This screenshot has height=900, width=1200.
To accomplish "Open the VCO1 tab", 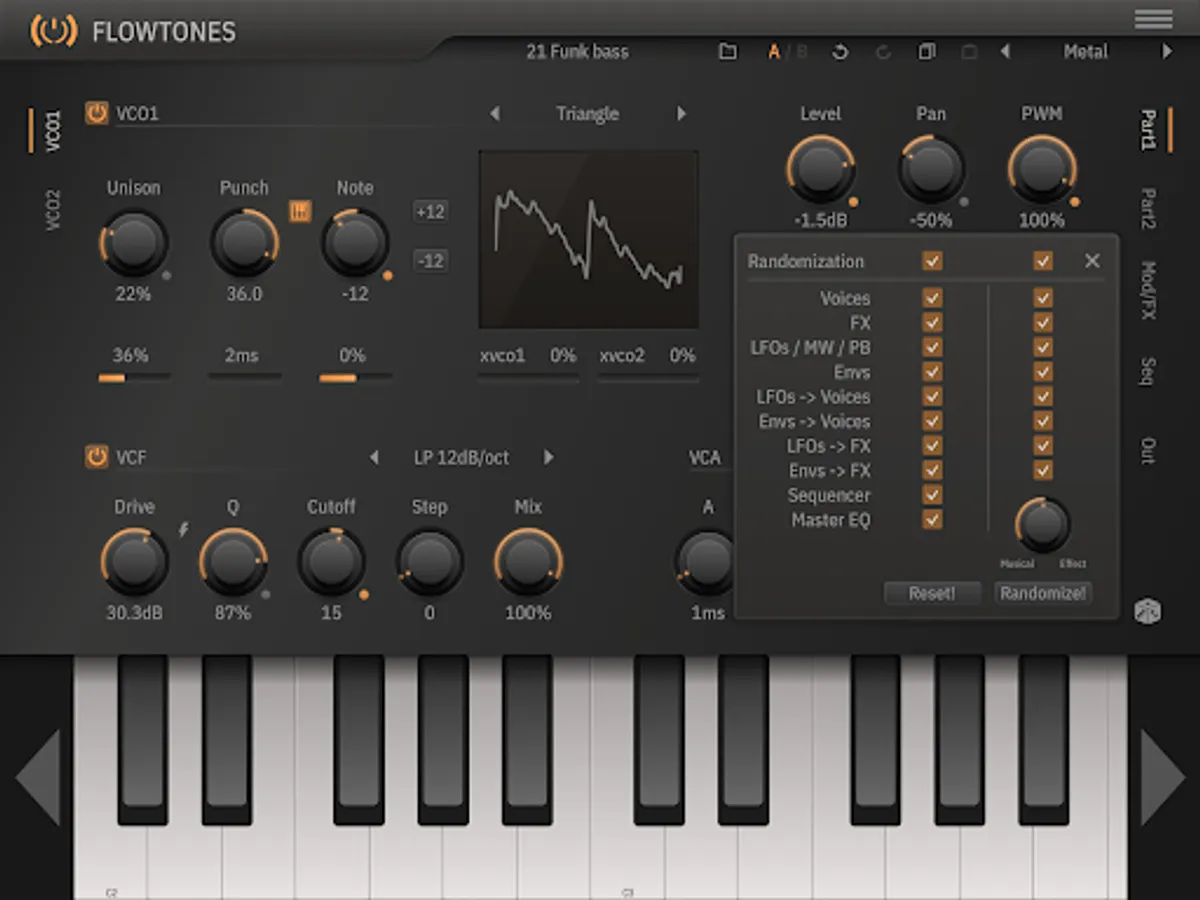I will click(x=53, y=131).
